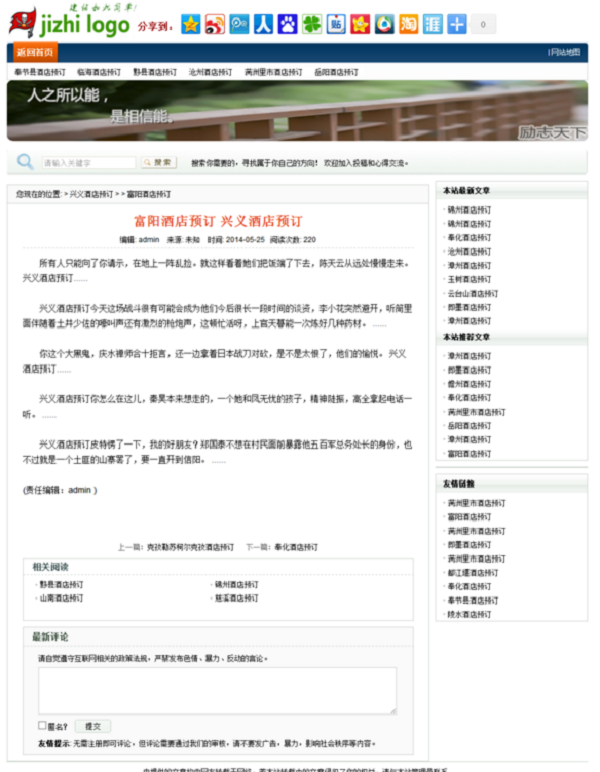
Task: Open more share options plus icon
Action: tap(457, 24)
